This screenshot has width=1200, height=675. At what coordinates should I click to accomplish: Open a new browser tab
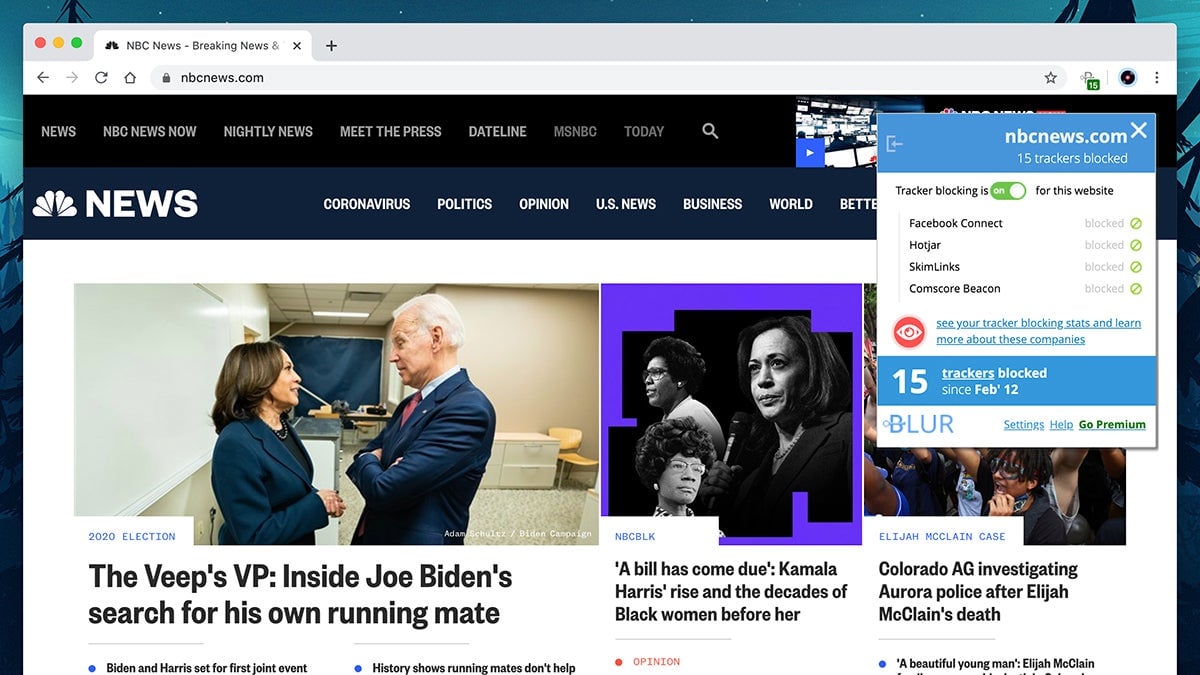332,46
